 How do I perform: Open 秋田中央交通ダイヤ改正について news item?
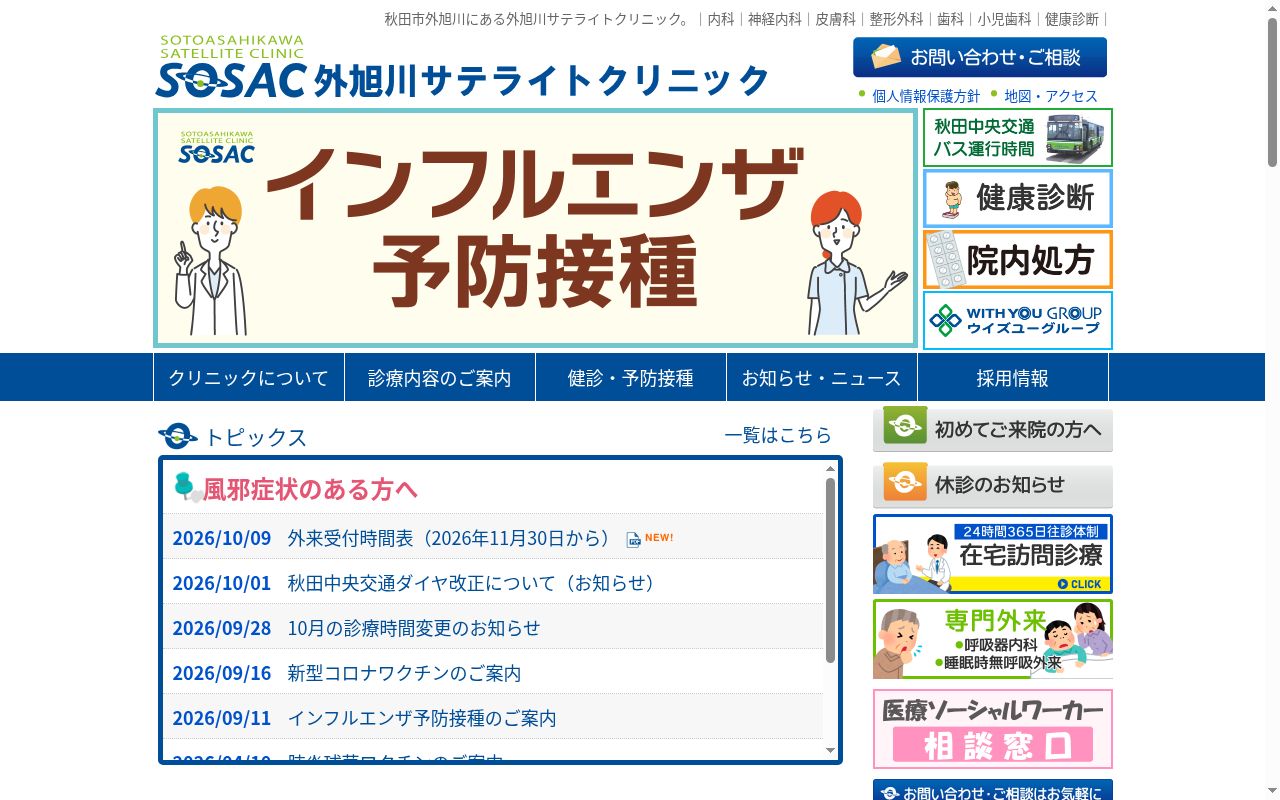471,583
